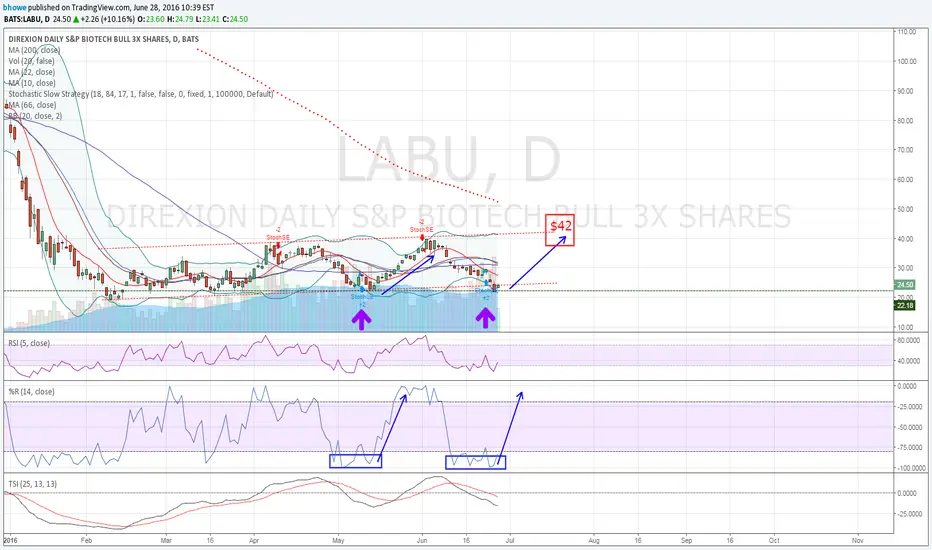Click the 100.00 price axis label
932x550 pixels.
[906, 61]
